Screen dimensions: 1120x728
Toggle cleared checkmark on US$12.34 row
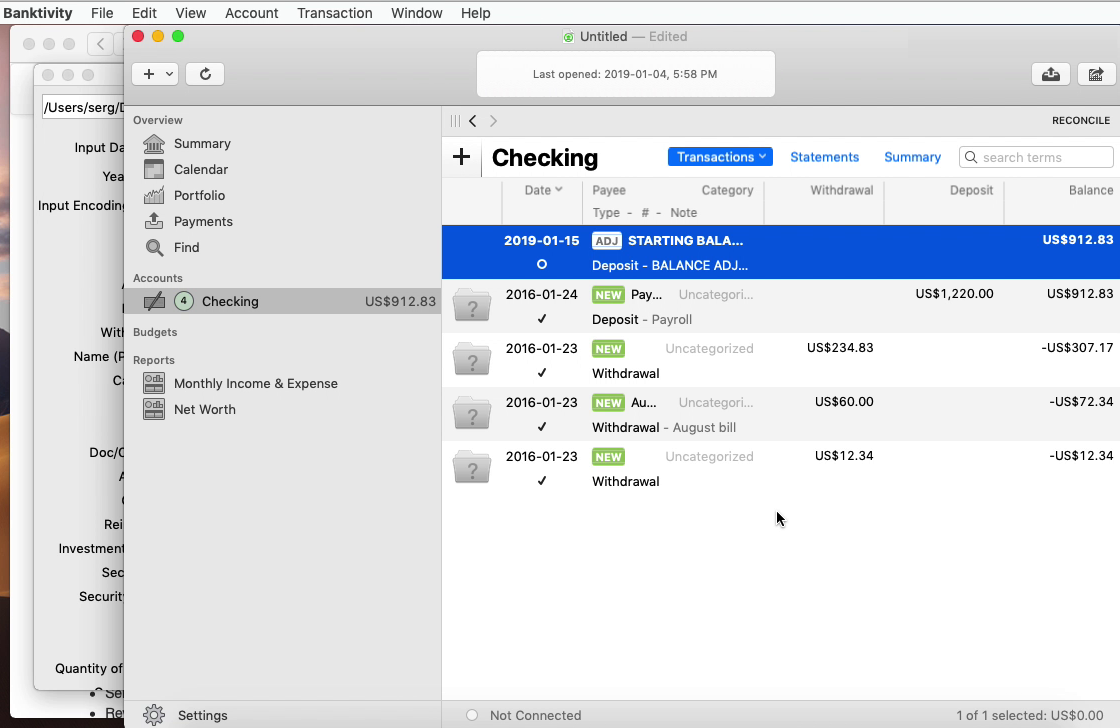541,481
